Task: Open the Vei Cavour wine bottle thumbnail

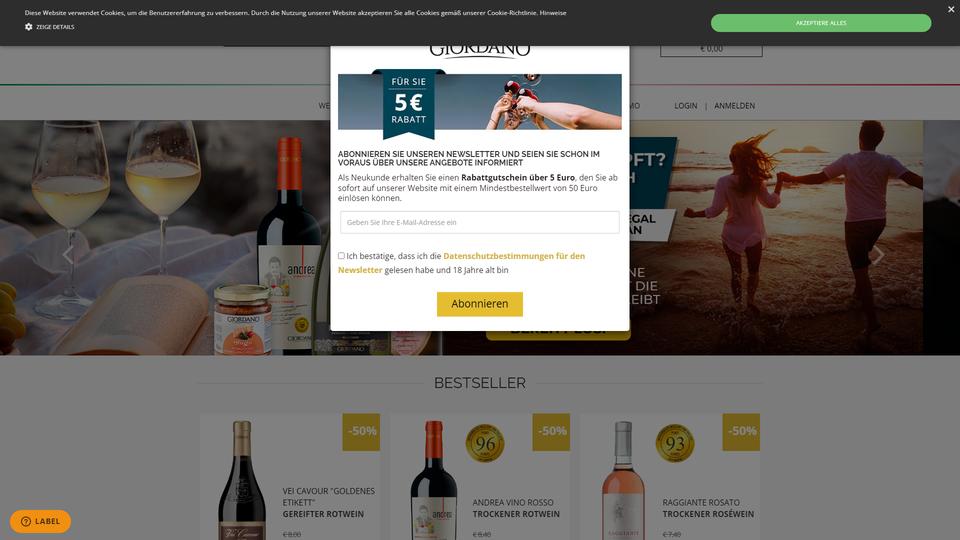Action: (242, 479)
